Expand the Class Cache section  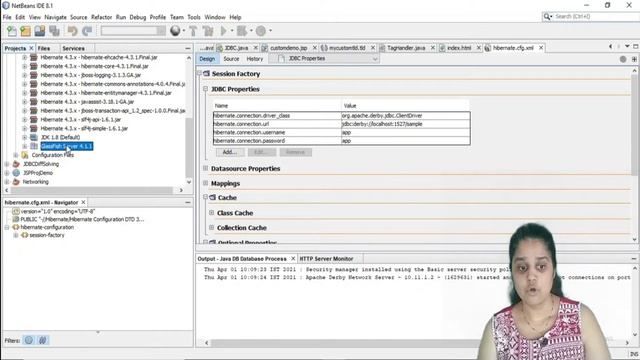(211, 213)
